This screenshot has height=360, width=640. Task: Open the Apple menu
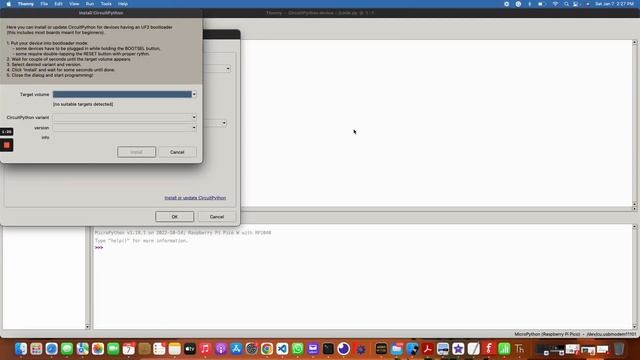click(9, 4)
